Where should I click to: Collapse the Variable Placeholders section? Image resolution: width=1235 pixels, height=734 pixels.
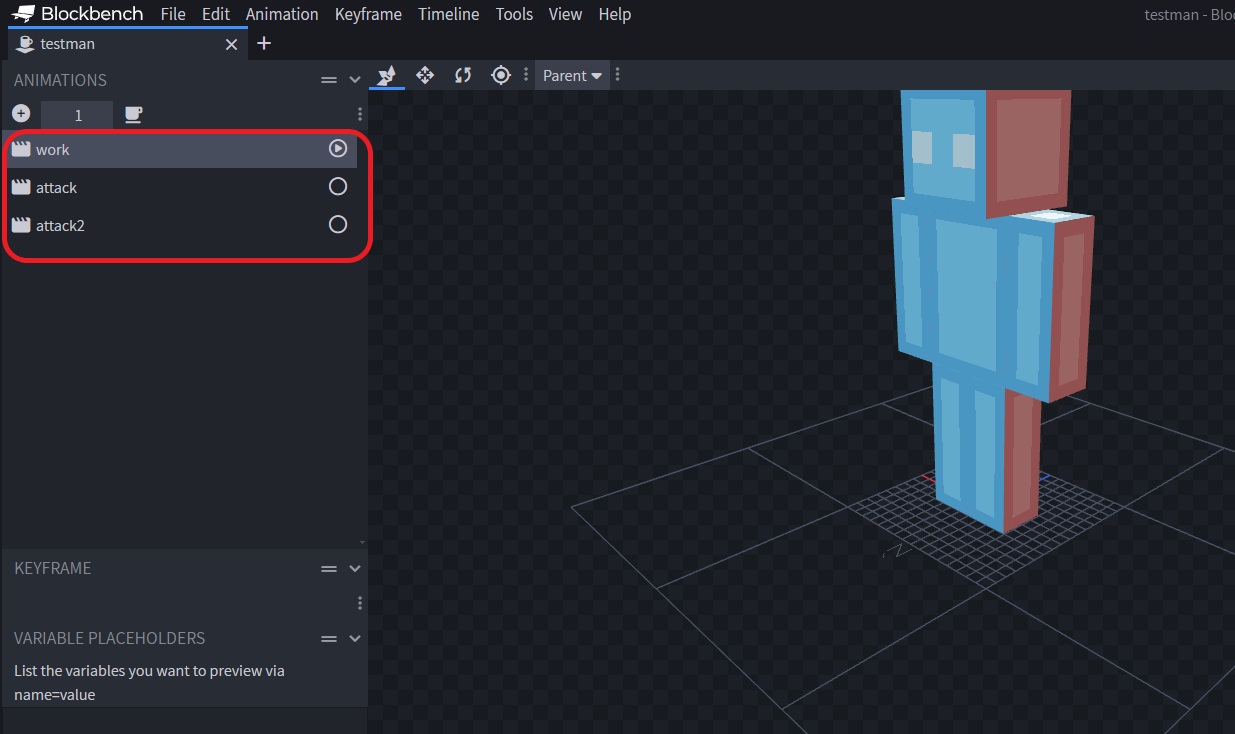[354, 638]
